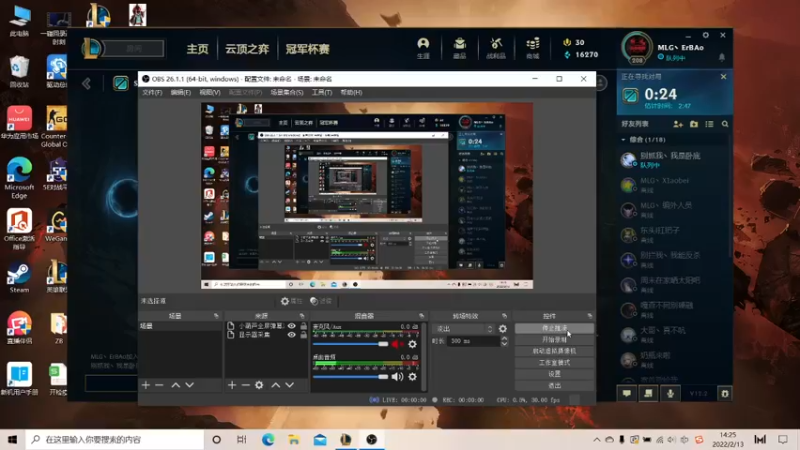The width and height of the screenshot is (800, 450).
Task: Toggle 工作室模式 studio mode
Action: tap(555, 363)
